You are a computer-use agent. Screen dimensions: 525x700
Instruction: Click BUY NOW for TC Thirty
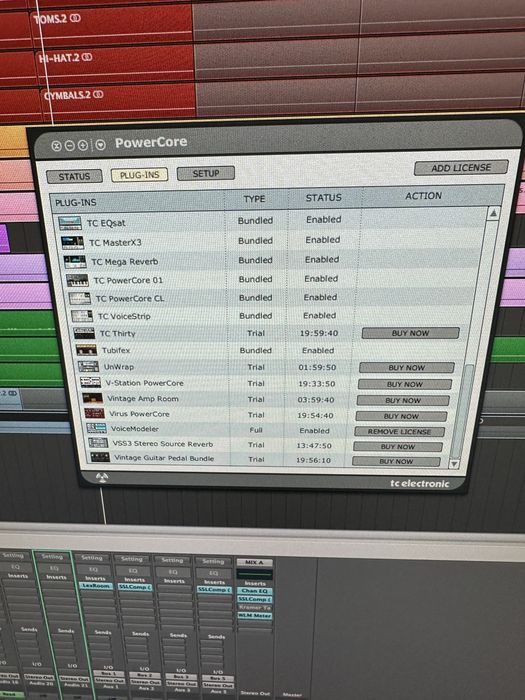point(410,333)
